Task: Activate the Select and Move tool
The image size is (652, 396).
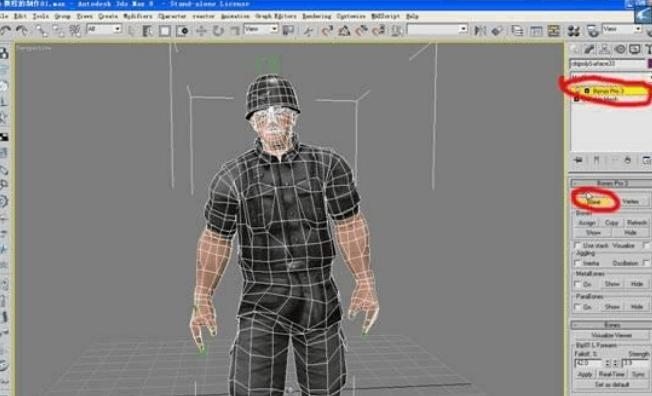Action: click(x=201, y=31)
